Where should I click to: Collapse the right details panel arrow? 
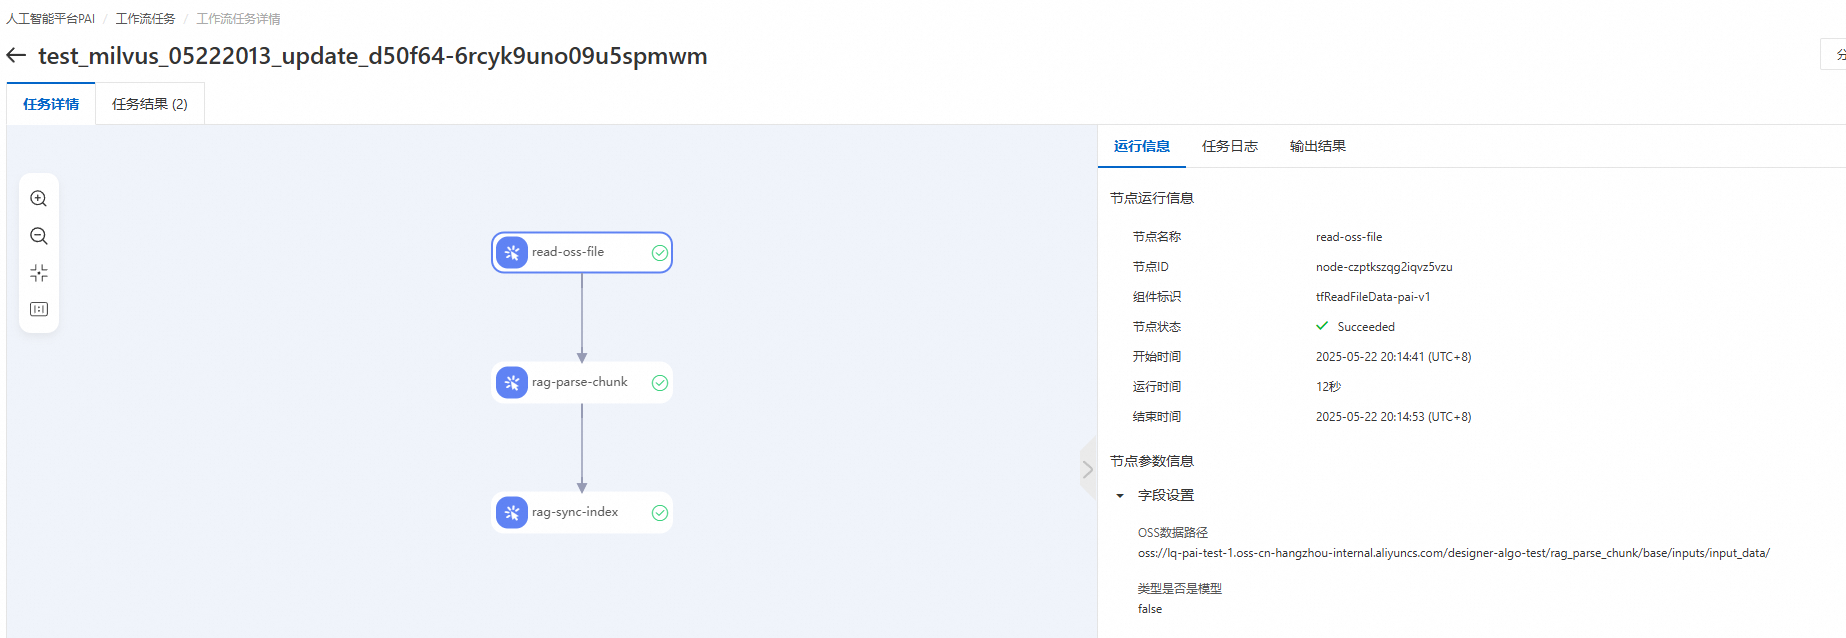[1088, 469]
